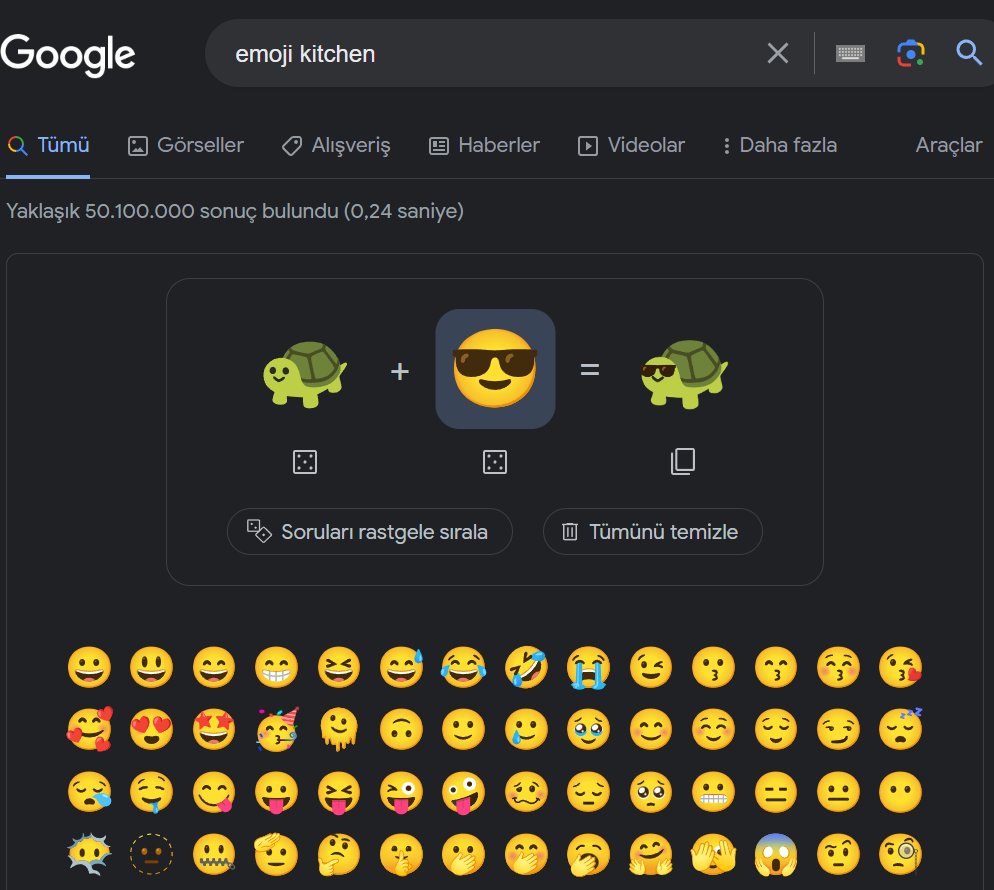The image size is (994, 890).
Task: Select the hugging face emoji
Action: tap(651, 854)
